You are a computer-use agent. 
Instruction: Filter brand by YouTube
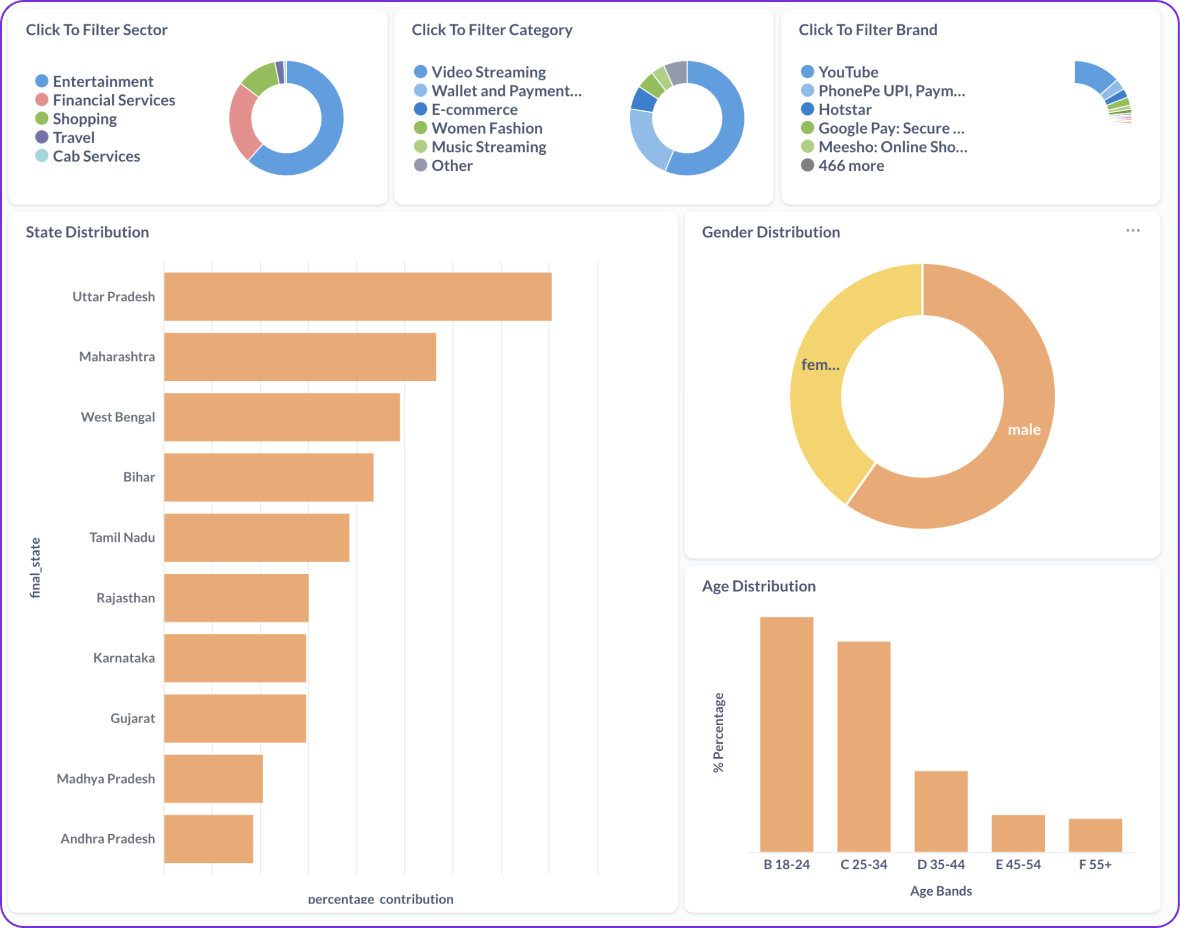coord(848,72)
